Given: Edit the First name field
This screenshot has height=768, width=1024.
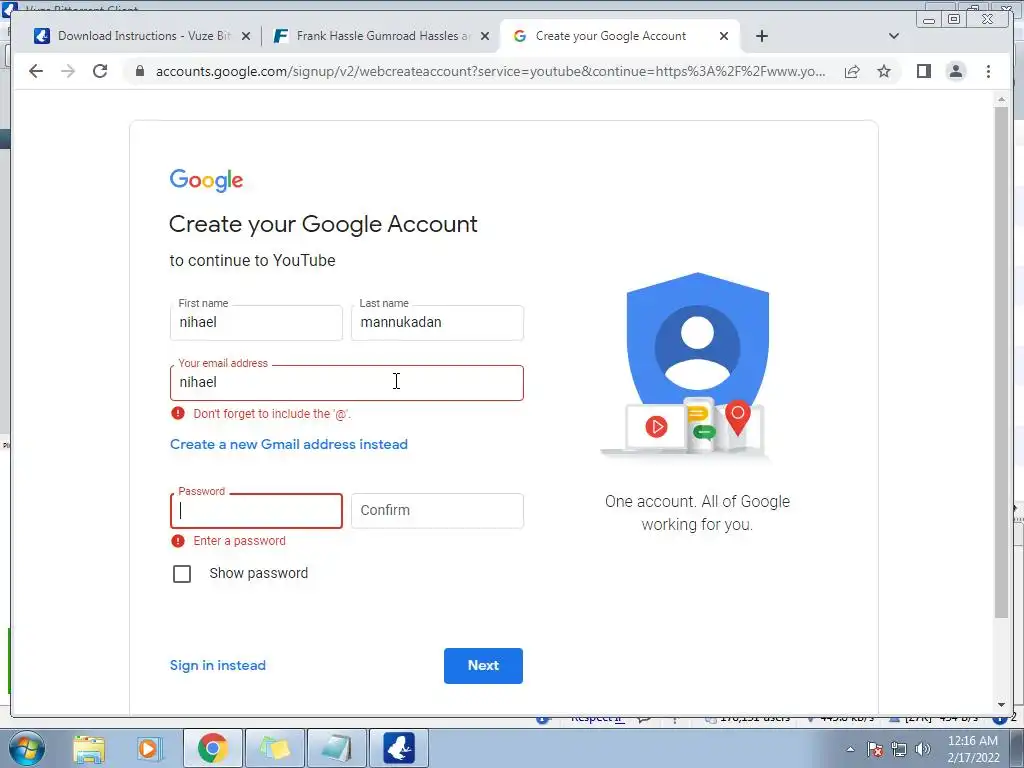Looking at the screenshot, I should click(256, 323).
